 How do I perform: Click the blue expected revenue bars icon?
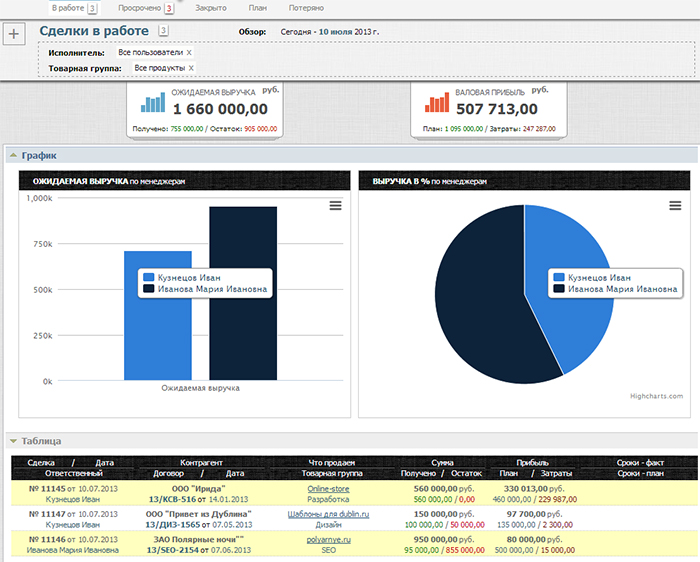pyautogui.click(x=153, y=103)
